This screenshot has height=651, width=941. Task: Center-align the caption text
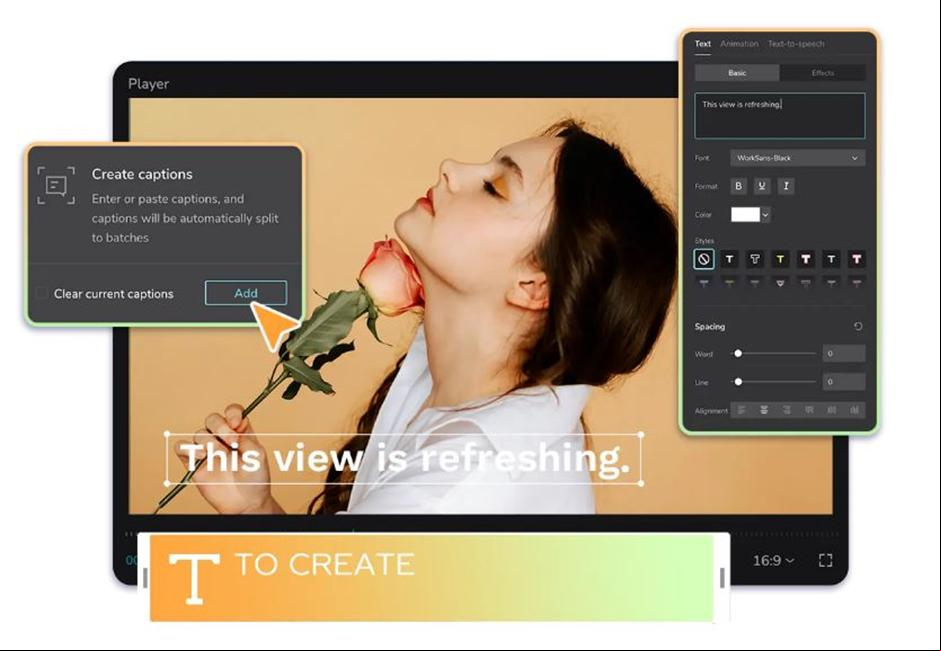click(x=764, y=410)
